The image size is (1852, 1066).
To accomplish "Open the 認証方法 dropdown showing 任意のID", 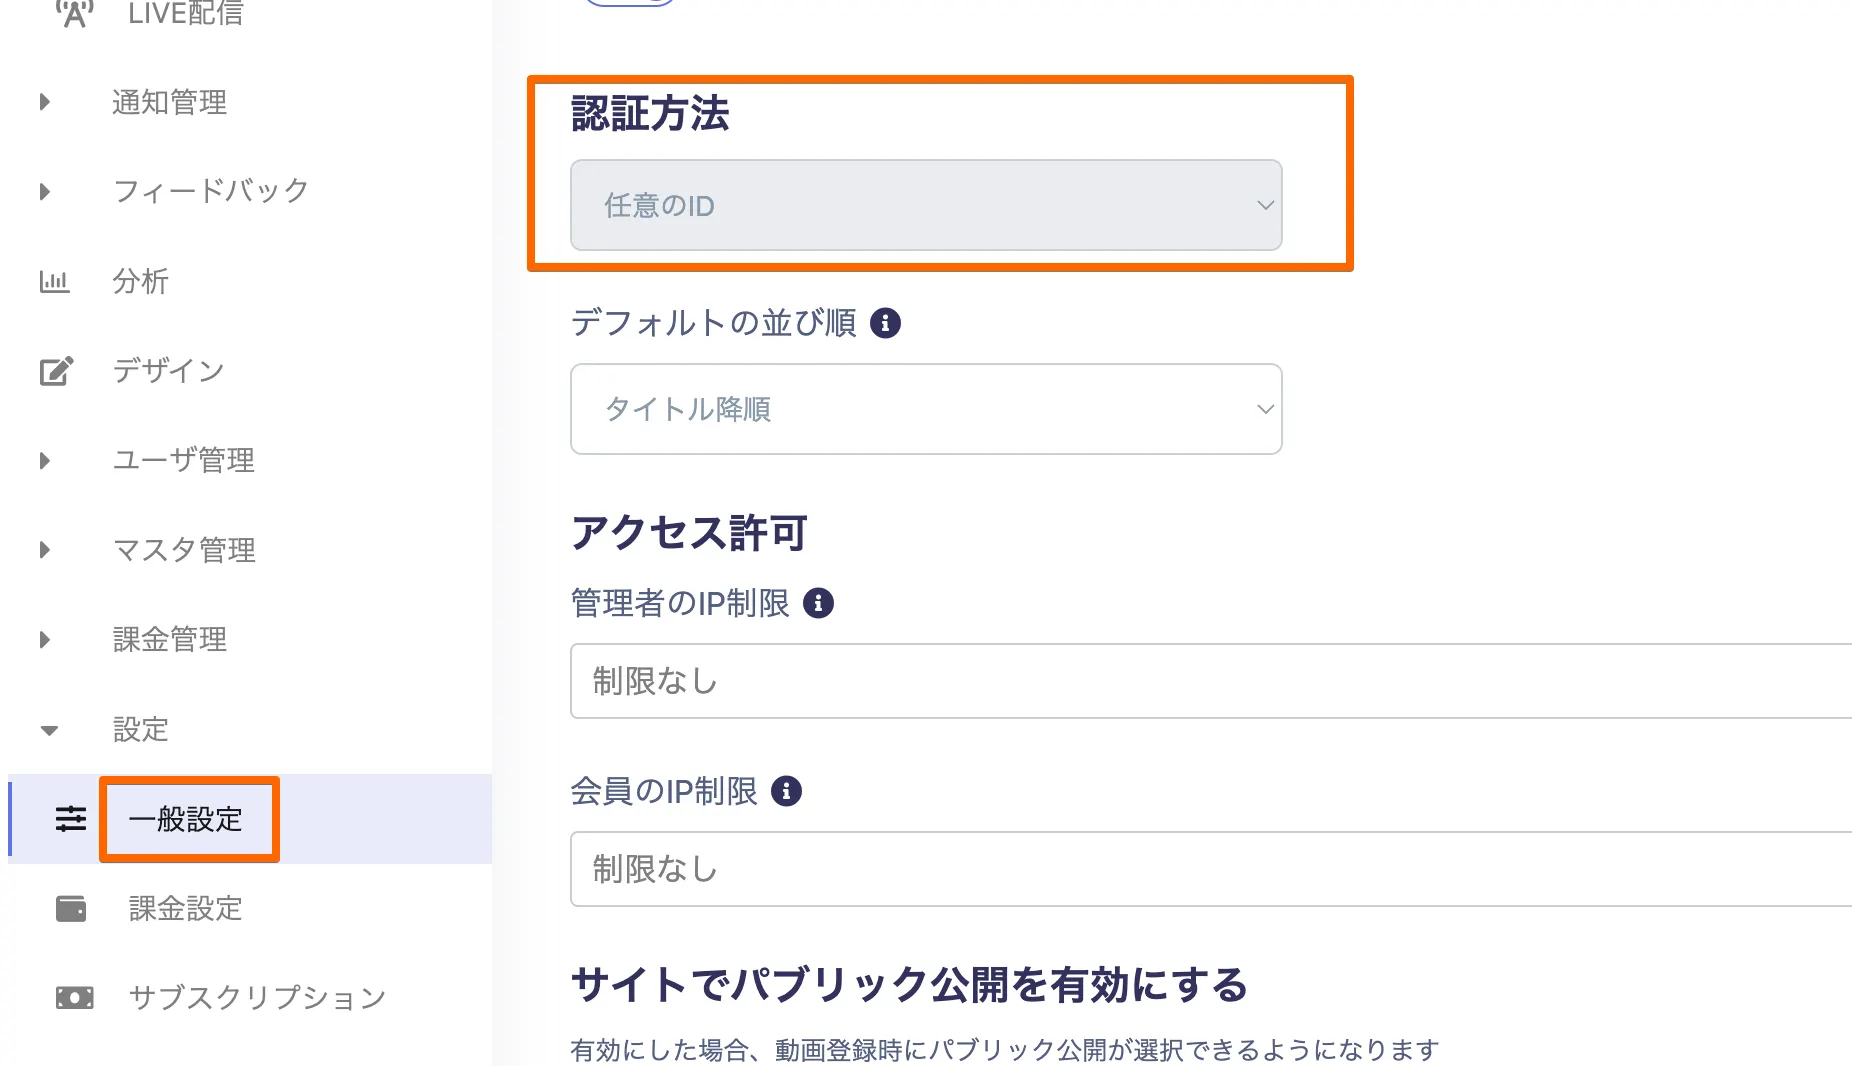I will click(x=925, y=205).
